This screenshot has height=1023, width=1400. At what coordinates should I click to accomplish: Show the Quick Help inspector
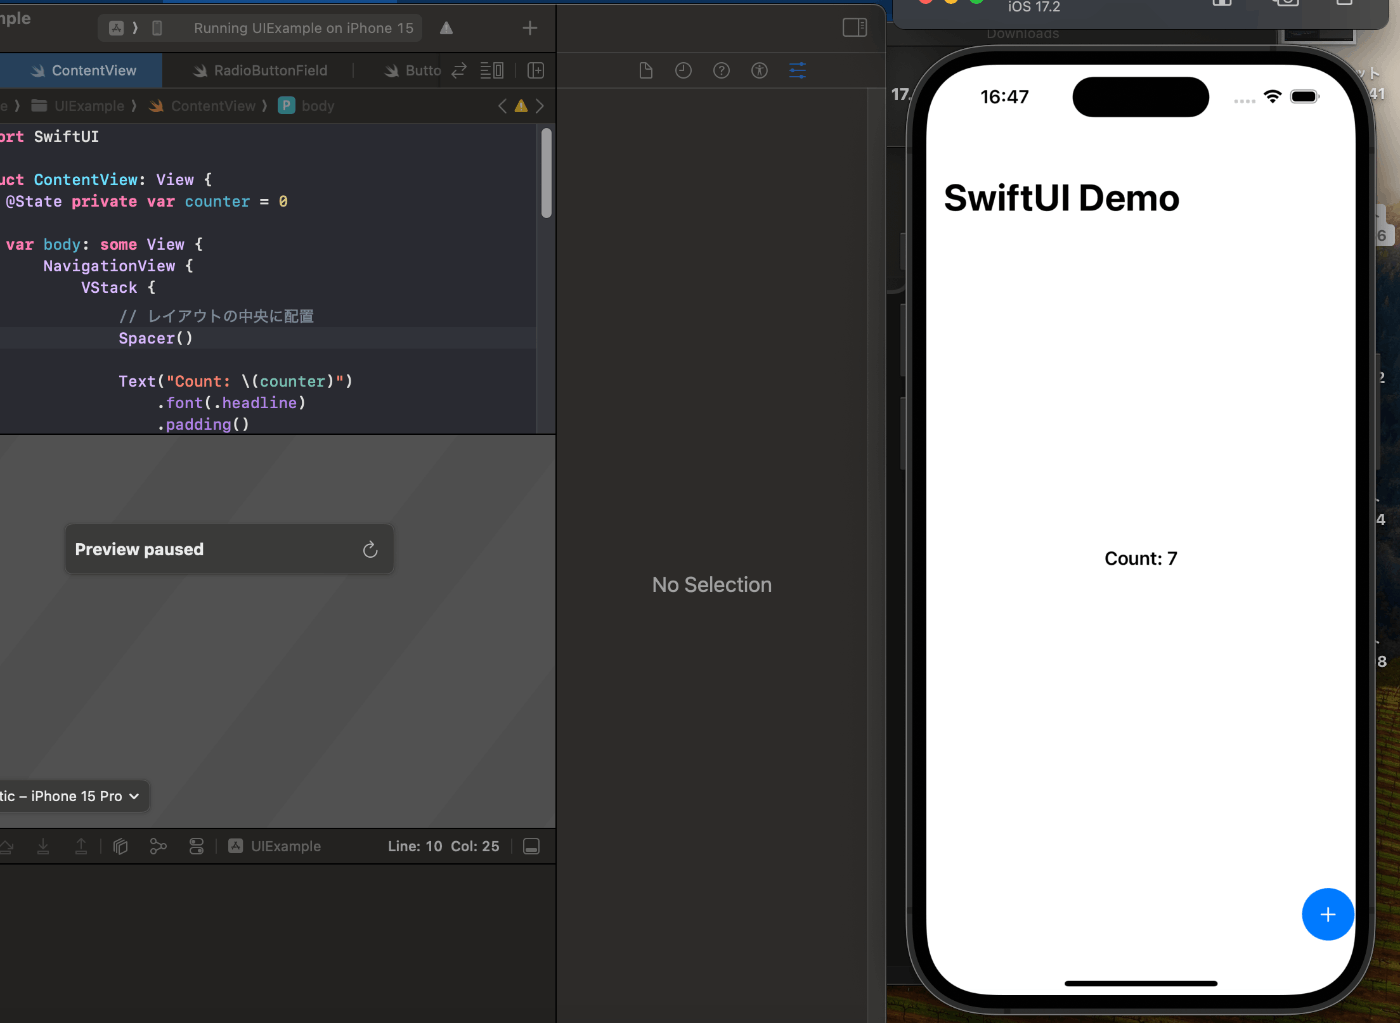[721, 70]
